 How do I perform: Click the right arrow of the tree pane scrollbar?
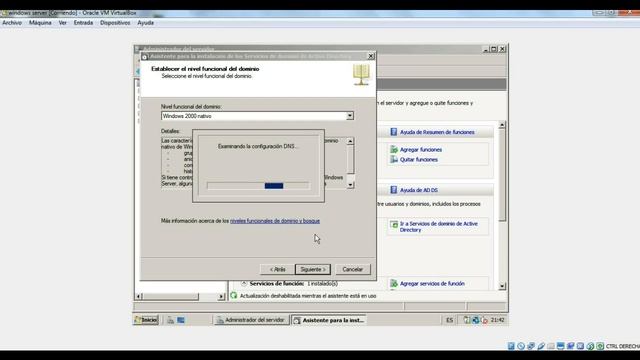221,297
